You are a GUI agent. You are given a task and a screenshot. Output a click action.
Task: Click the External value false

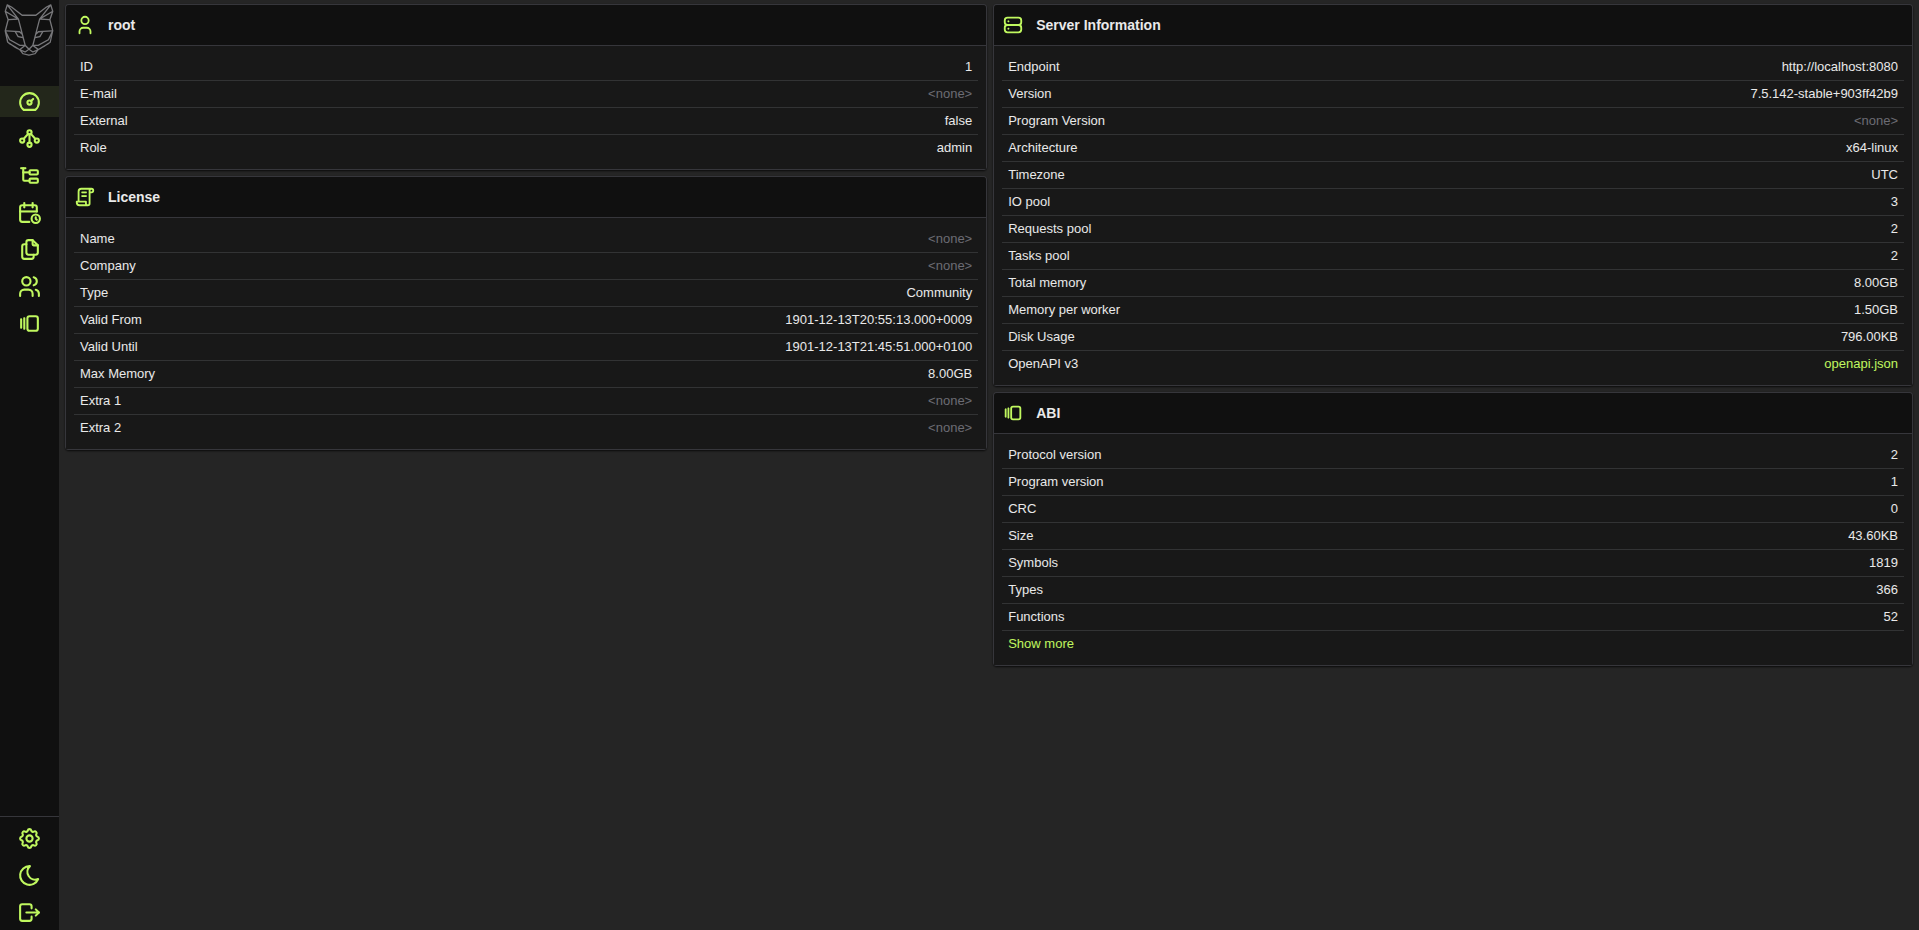point(958,121)
